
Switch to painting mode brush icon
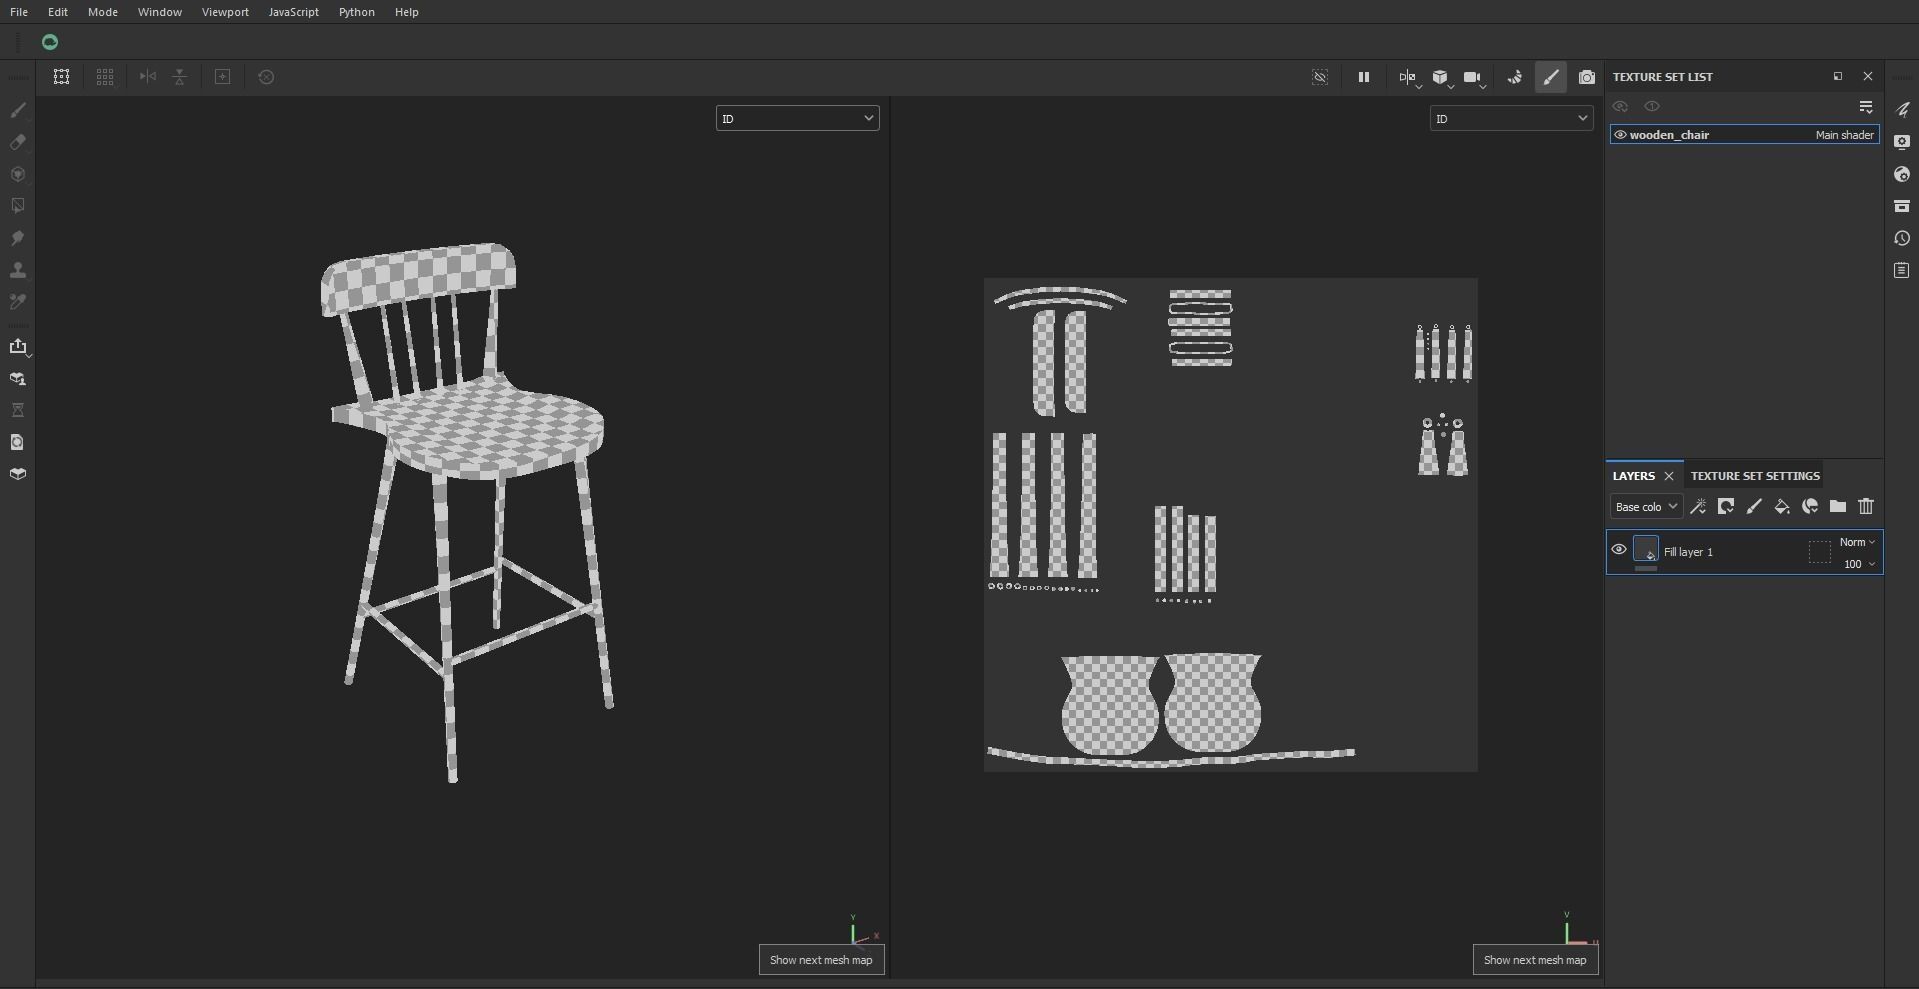coord(1551,77)
